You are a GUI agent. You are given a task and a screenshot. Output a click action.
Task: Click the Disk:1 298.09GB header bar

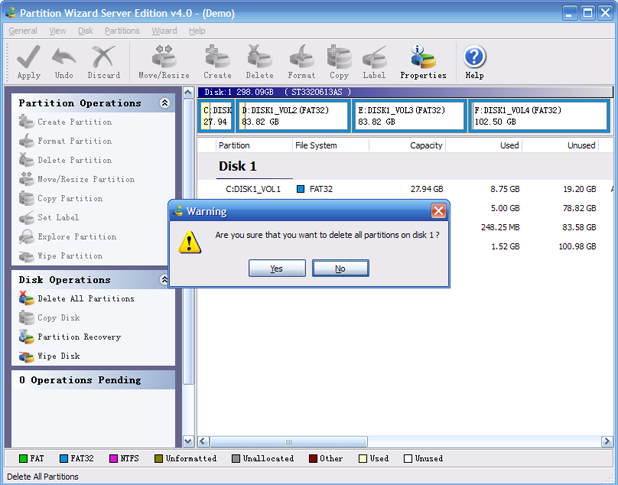click(405, 92)
